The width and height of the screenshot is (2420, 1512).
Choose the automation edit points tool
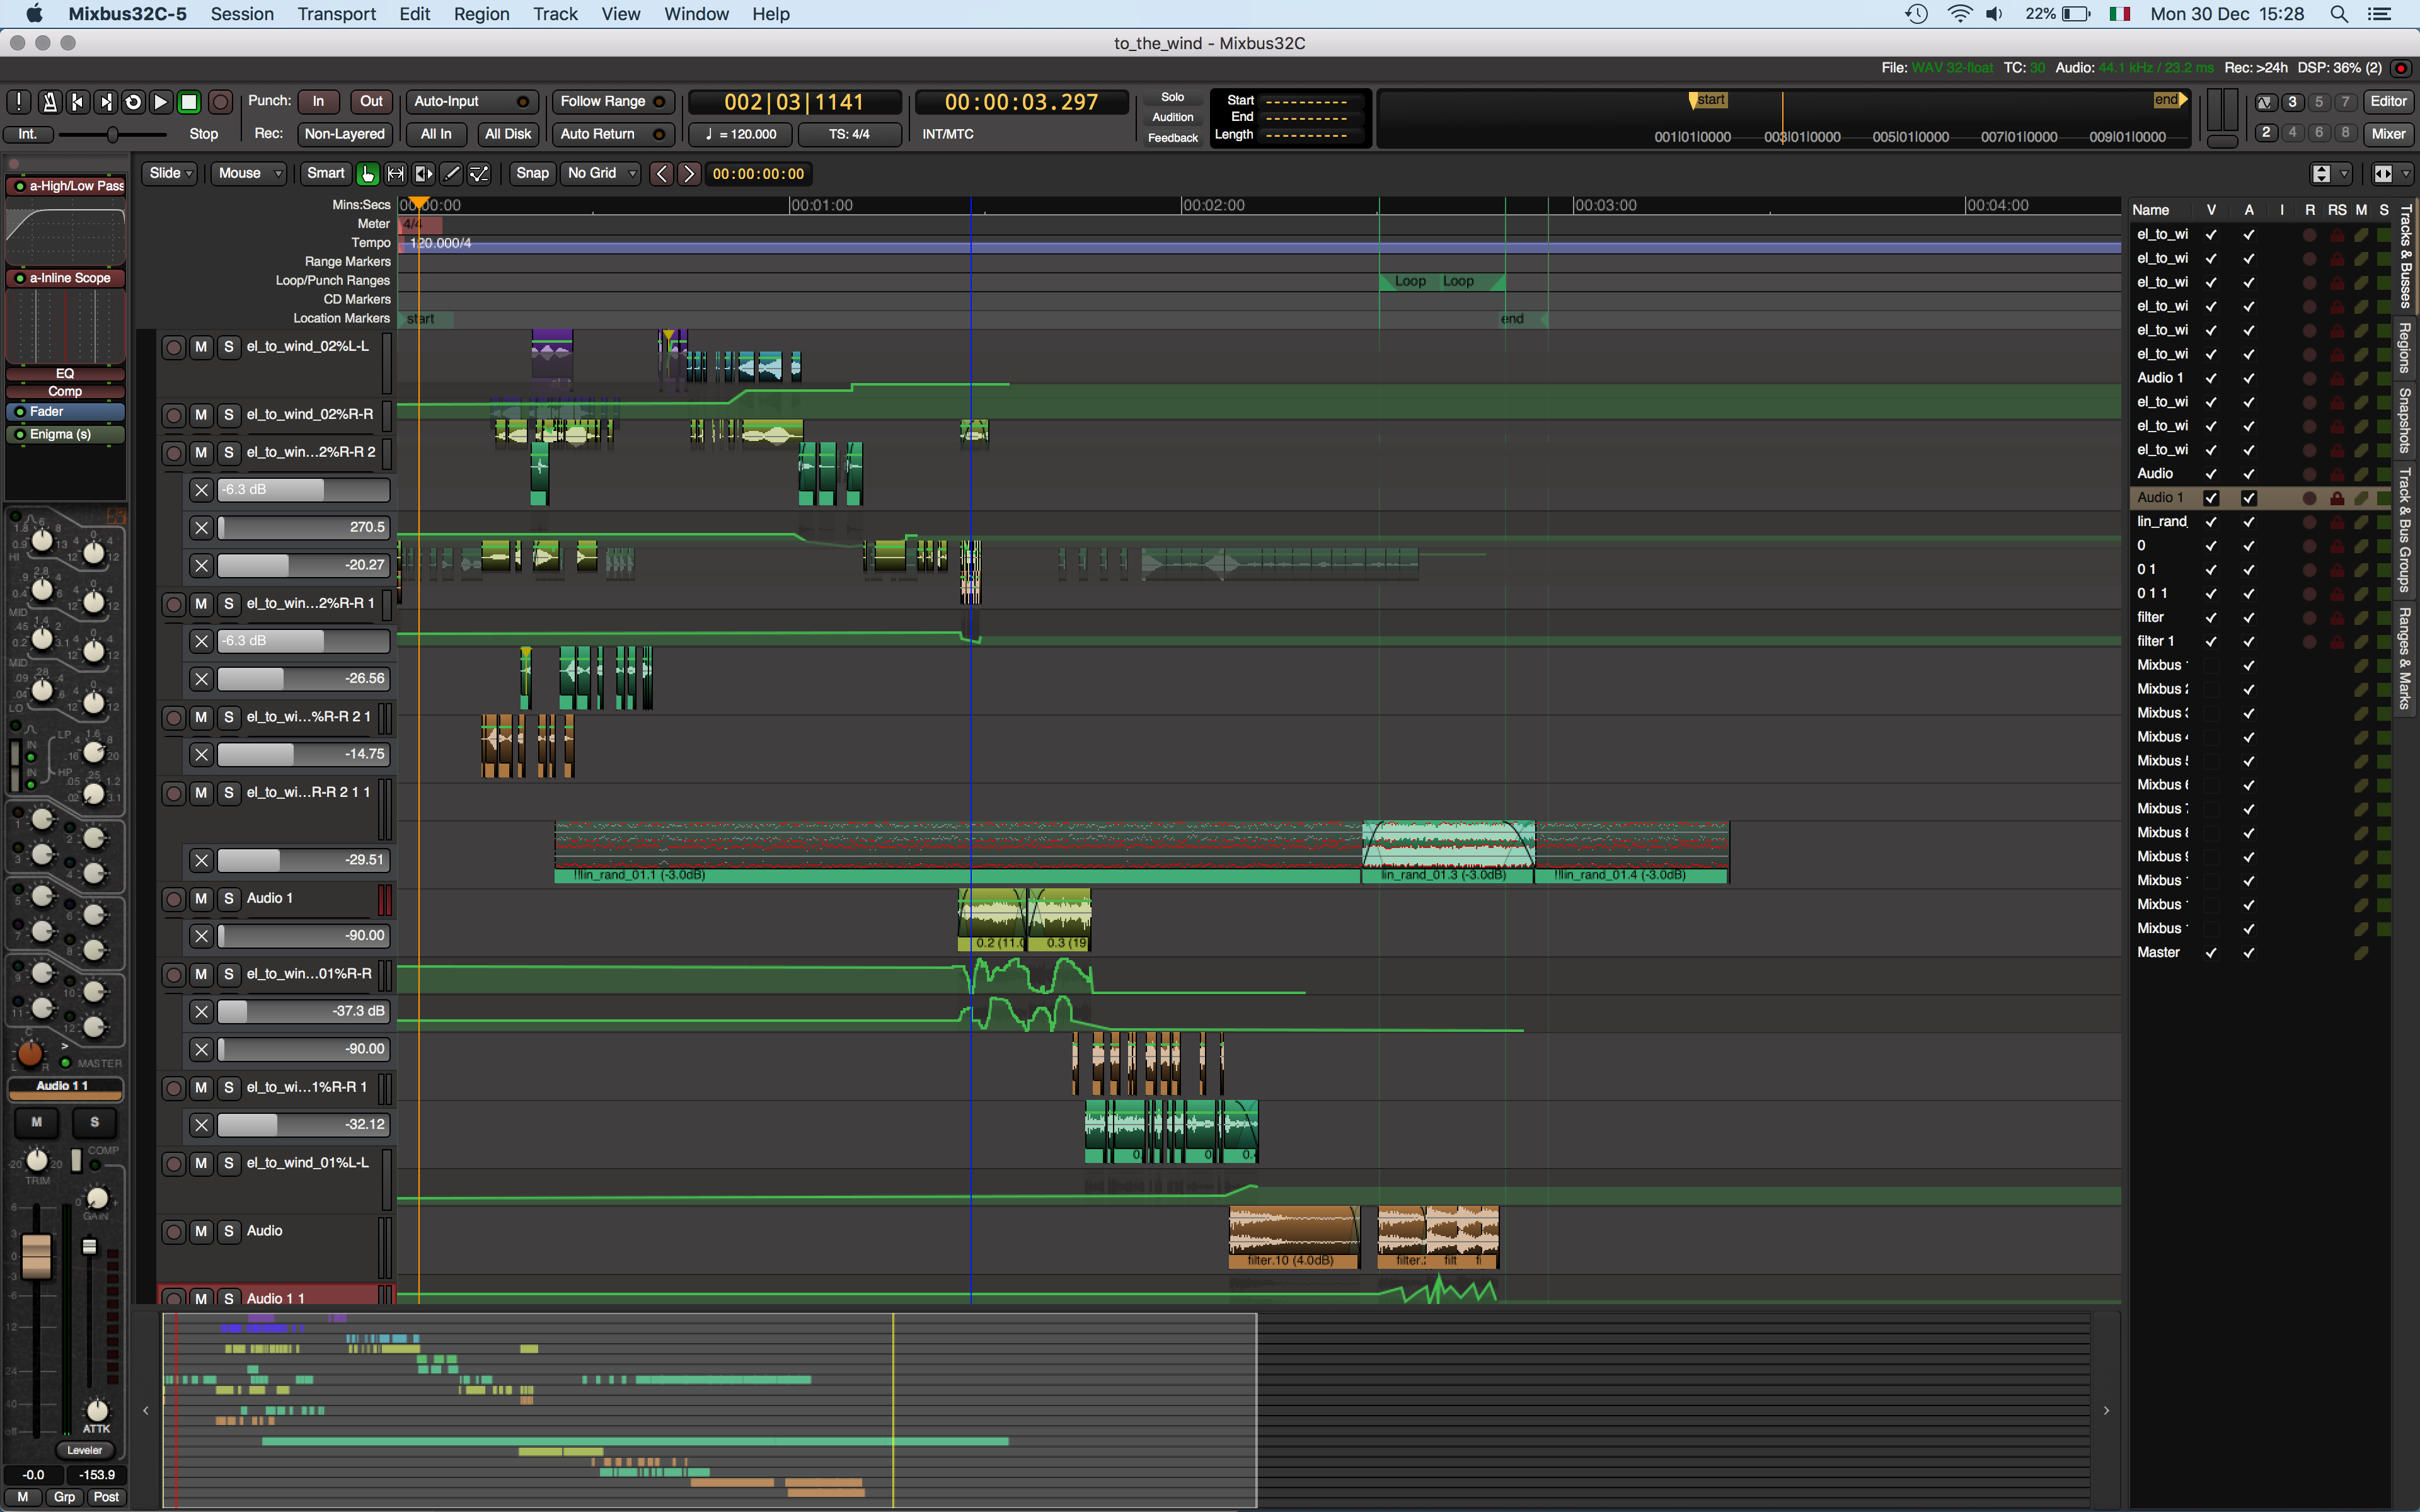pos(480,173)
